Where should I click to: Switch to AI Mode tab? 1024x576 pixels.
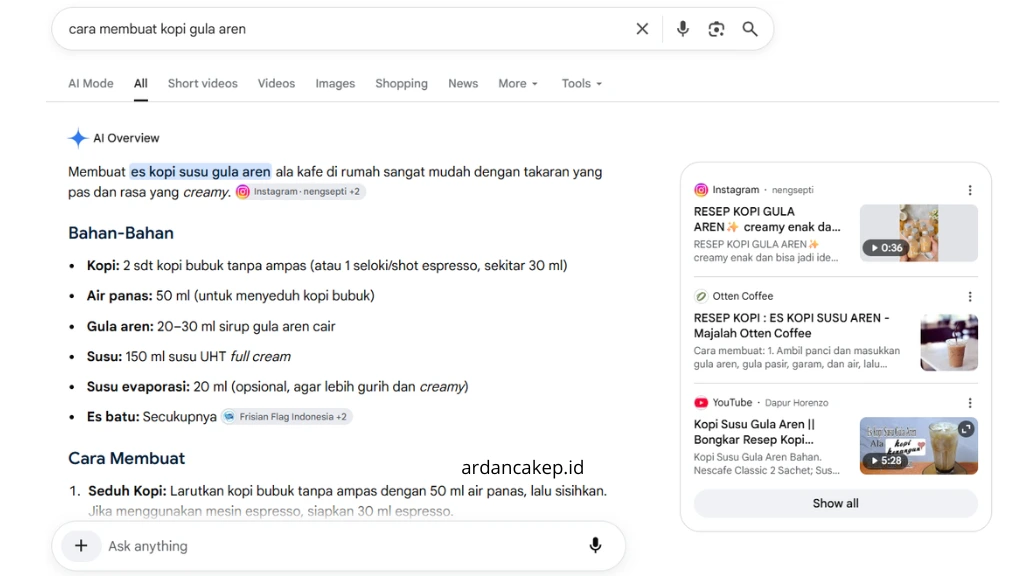[x=91, y=84]
